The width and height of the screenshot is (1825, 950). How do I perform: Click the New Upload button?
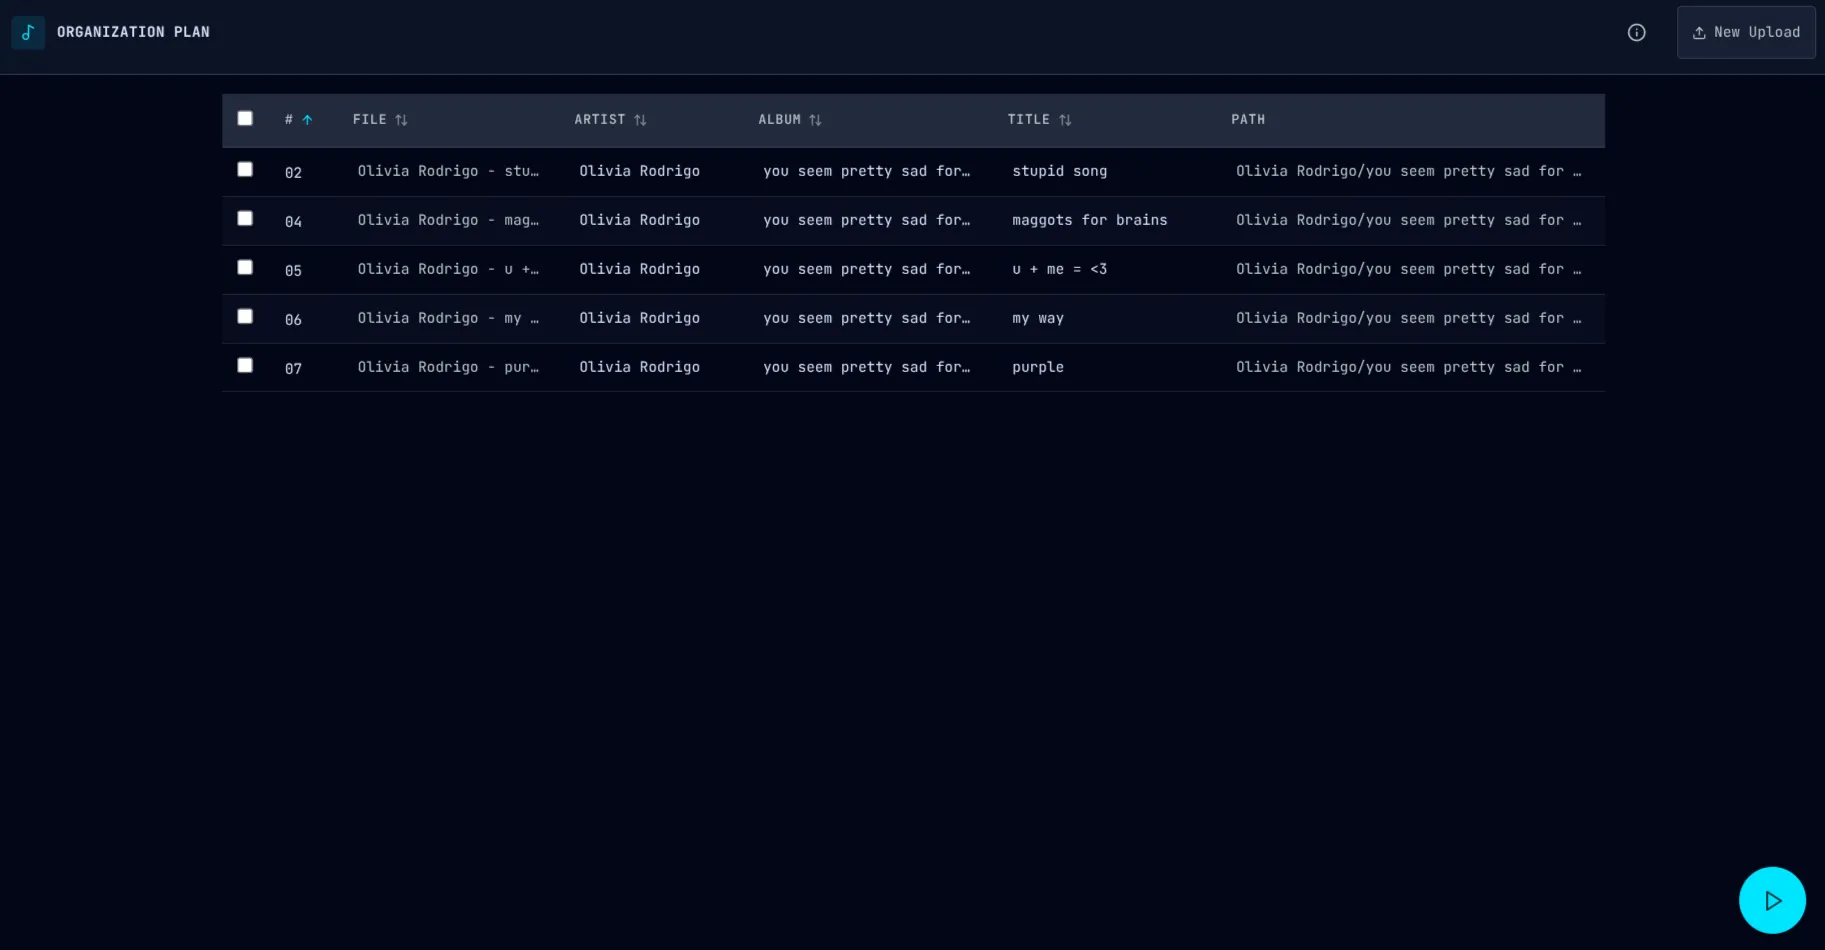click(x=1746, y=32)
